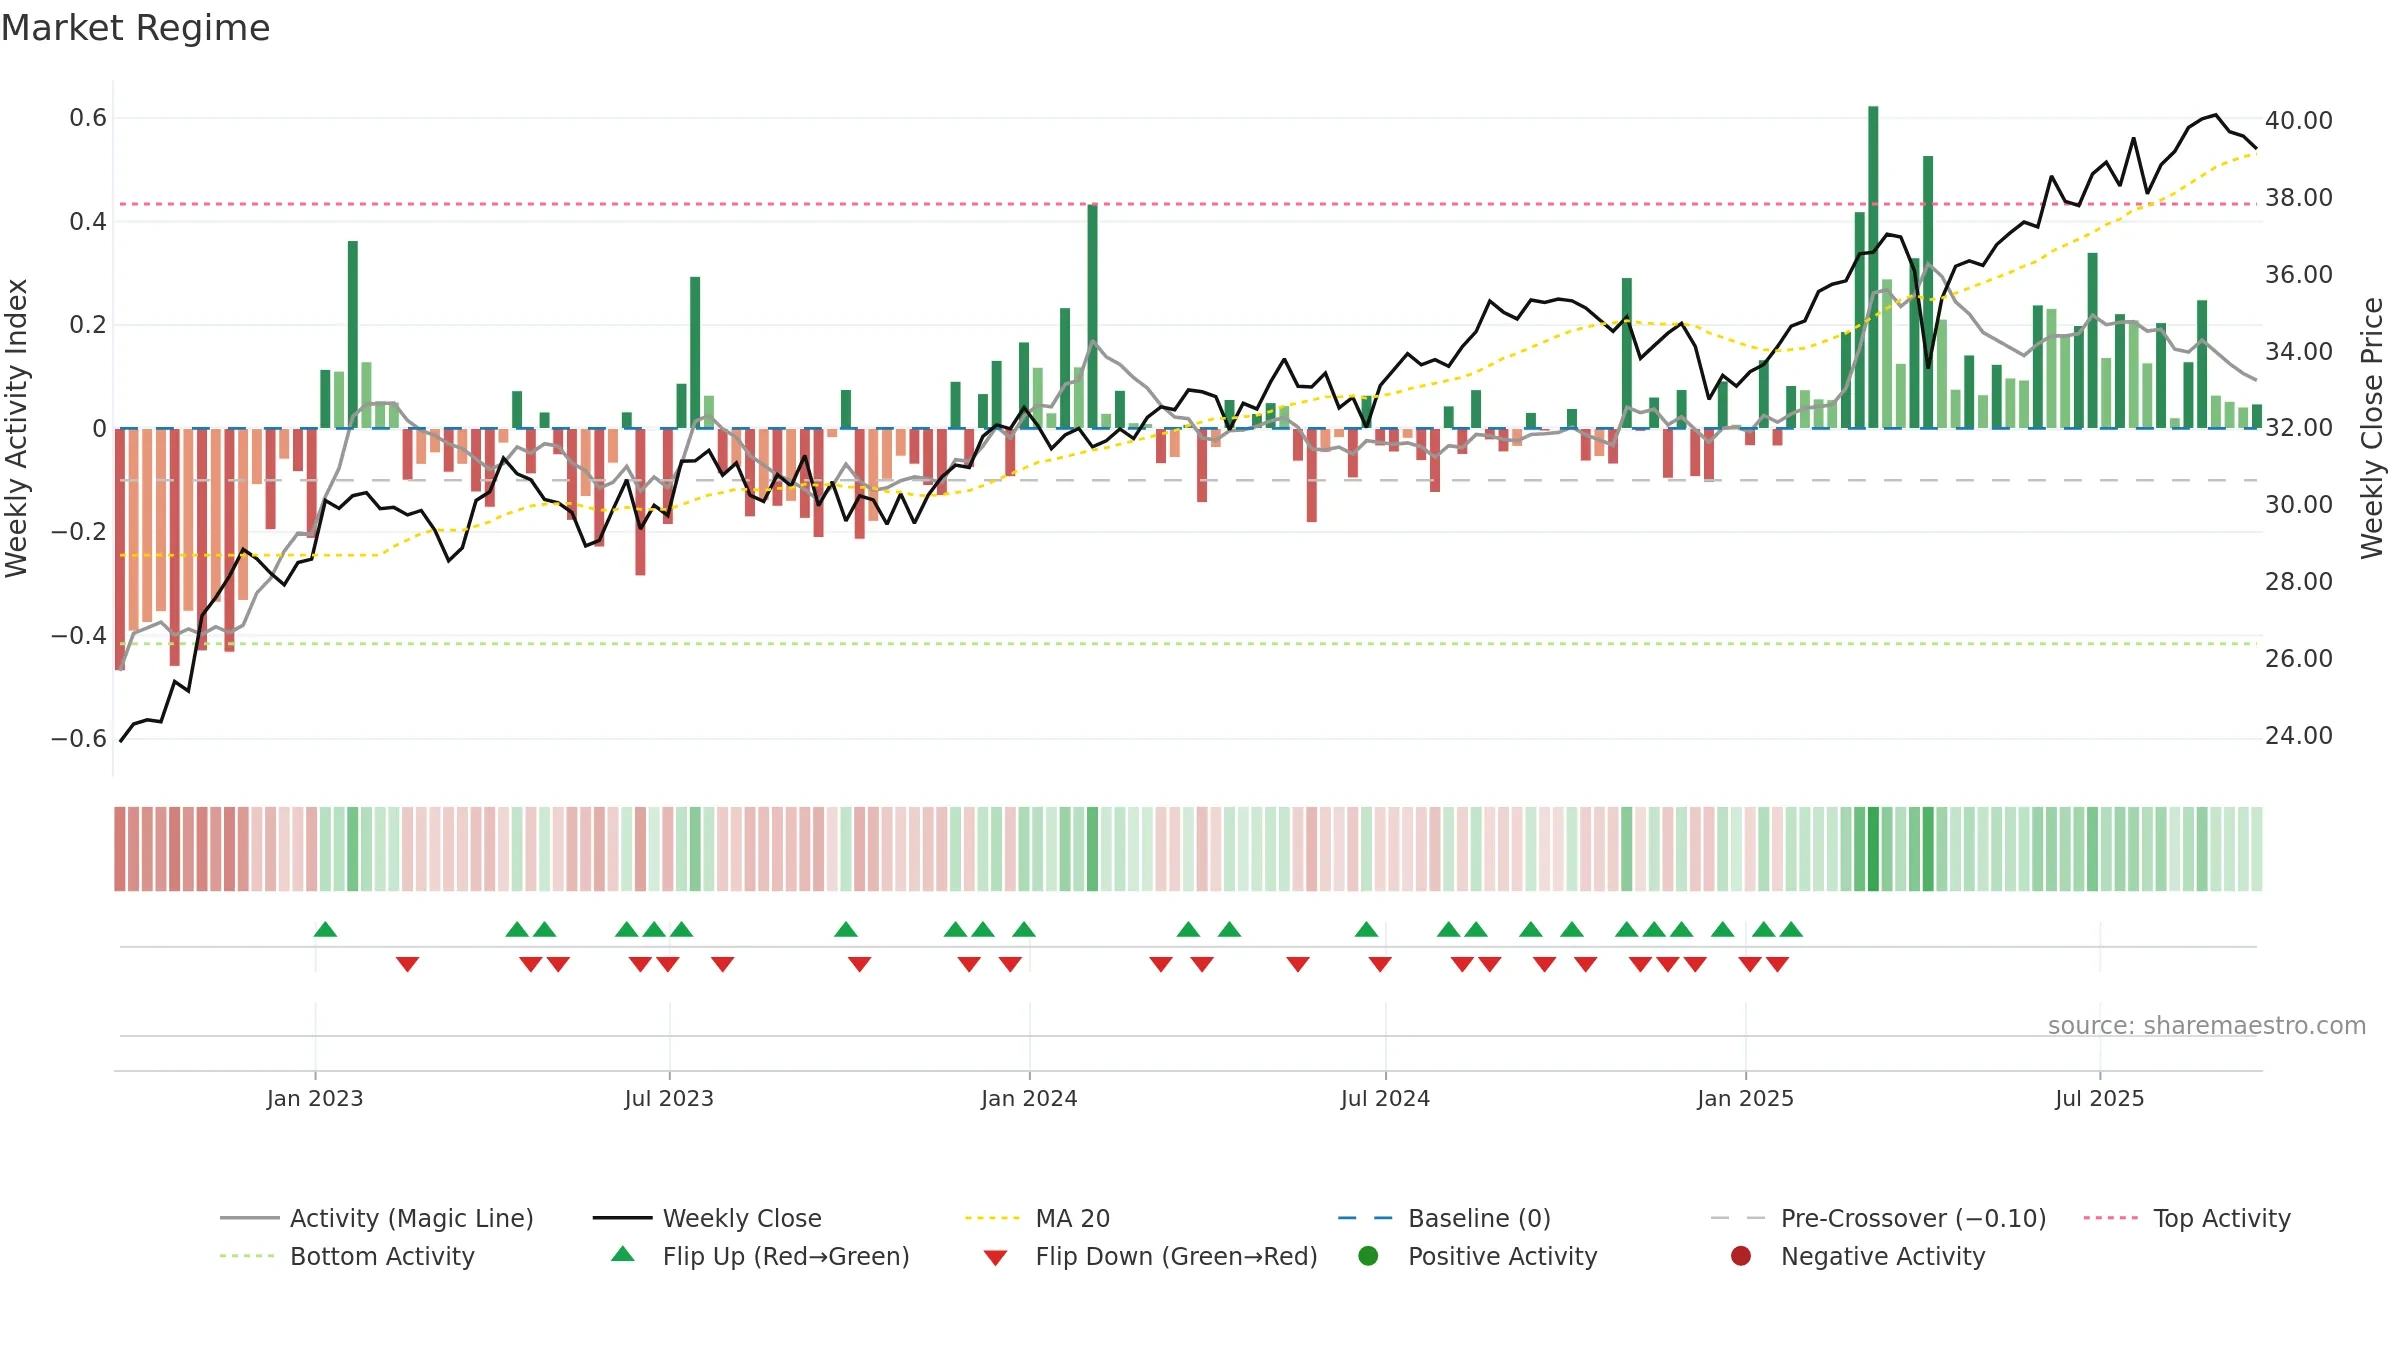
Task: Click the last light green heatmap strip cell
Action: tap(2256, 849)
